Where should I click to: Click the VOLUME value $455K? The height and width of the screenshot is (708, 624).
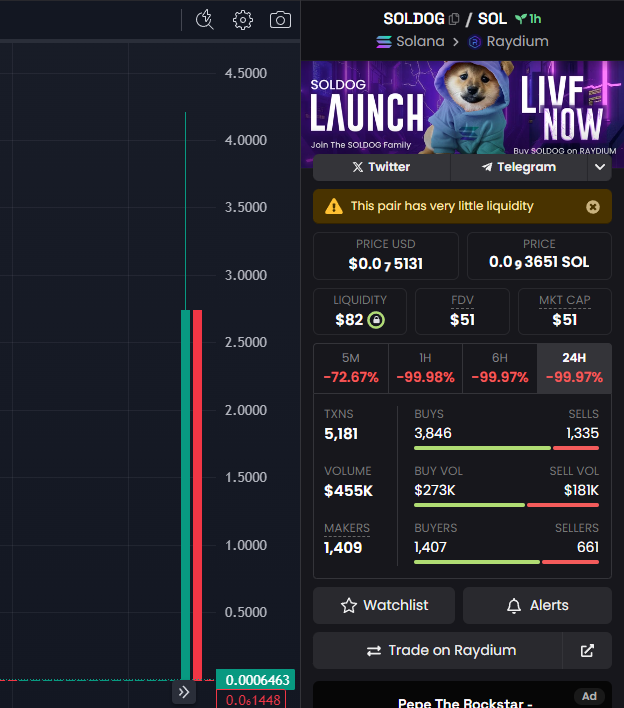(349, 491)
